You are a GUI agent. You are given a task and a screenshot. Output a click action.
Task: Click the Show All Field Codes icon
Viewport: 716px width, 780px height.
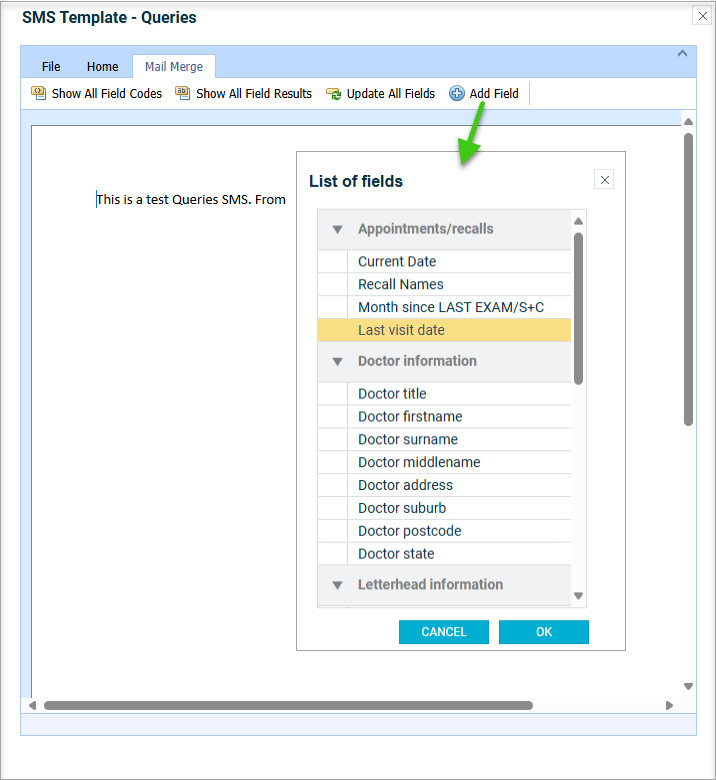coord(38,93)
